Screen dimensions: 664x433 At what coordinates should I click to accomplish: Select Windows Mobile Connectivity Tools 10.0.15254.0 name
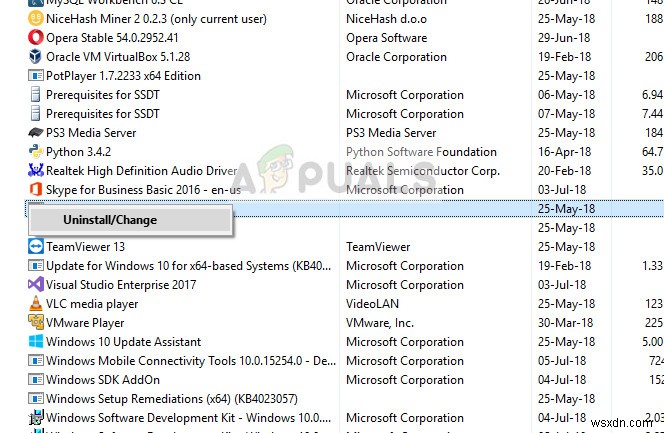pyautogui.click(x=191, y=361)
